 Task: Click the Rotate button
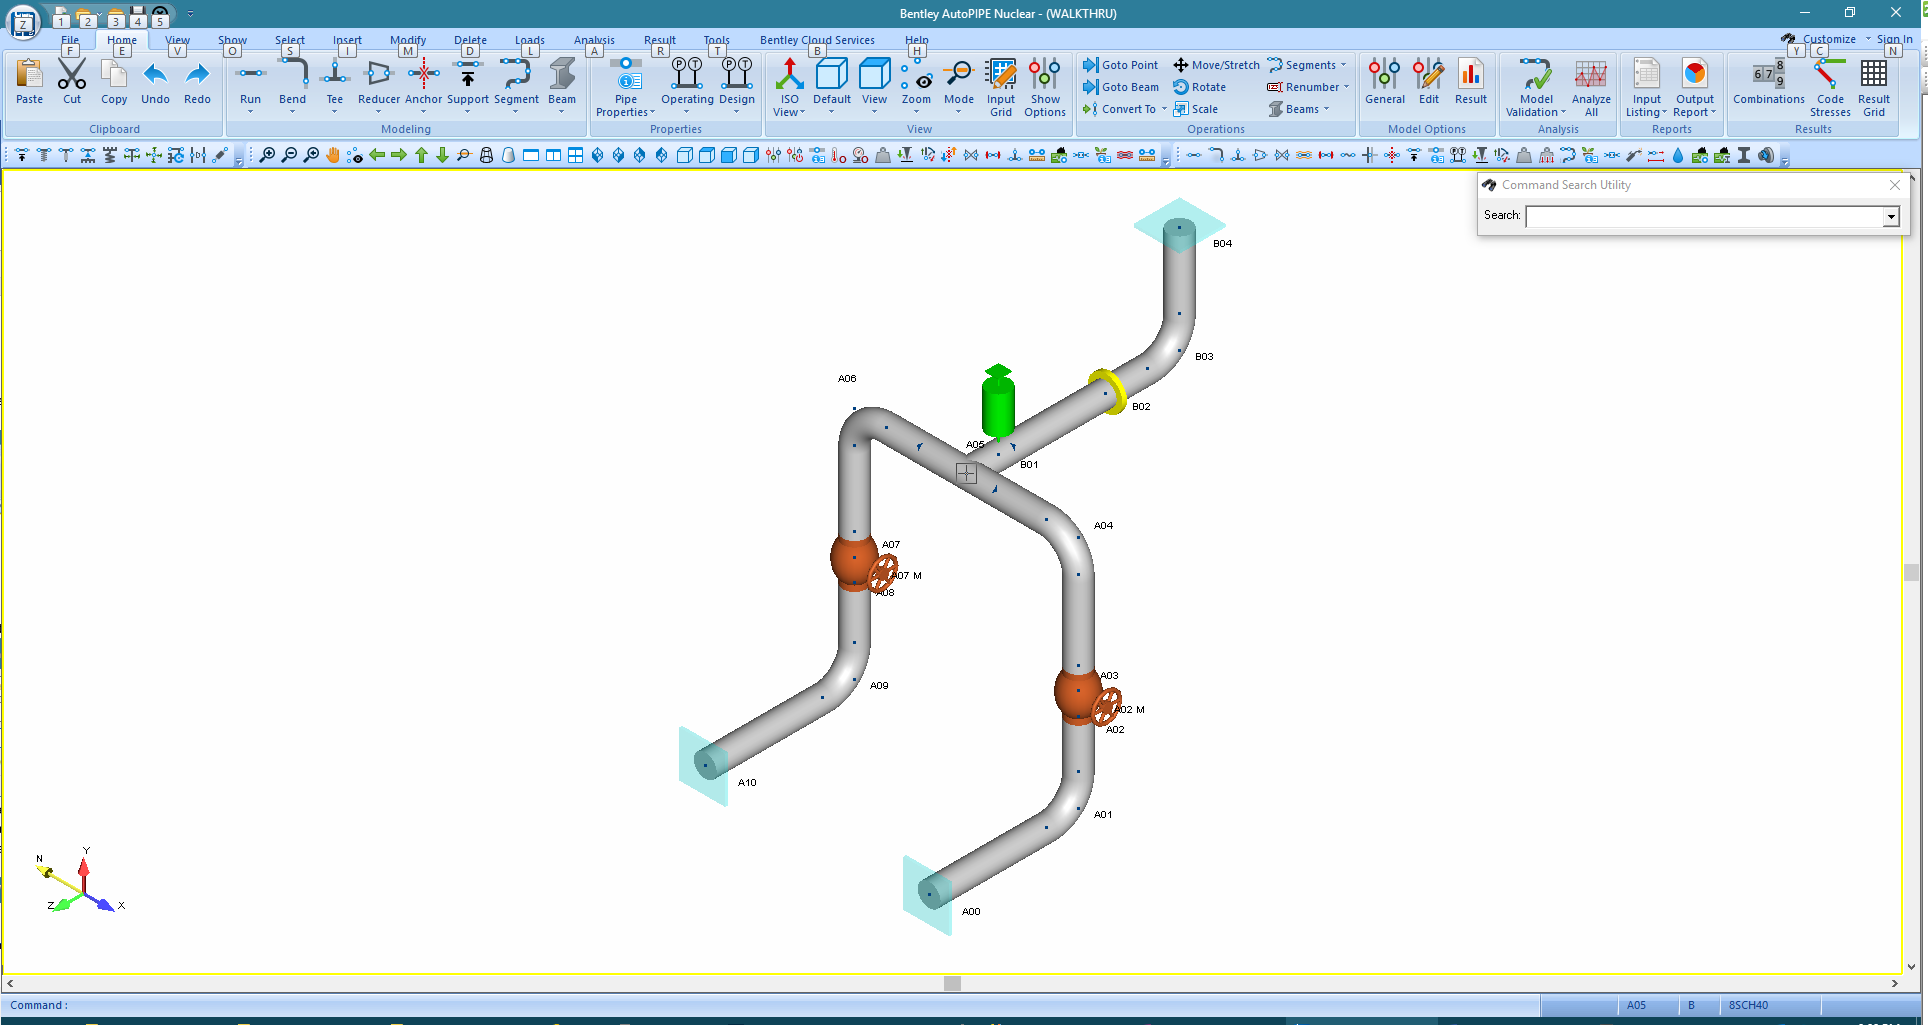(1200, 87)
